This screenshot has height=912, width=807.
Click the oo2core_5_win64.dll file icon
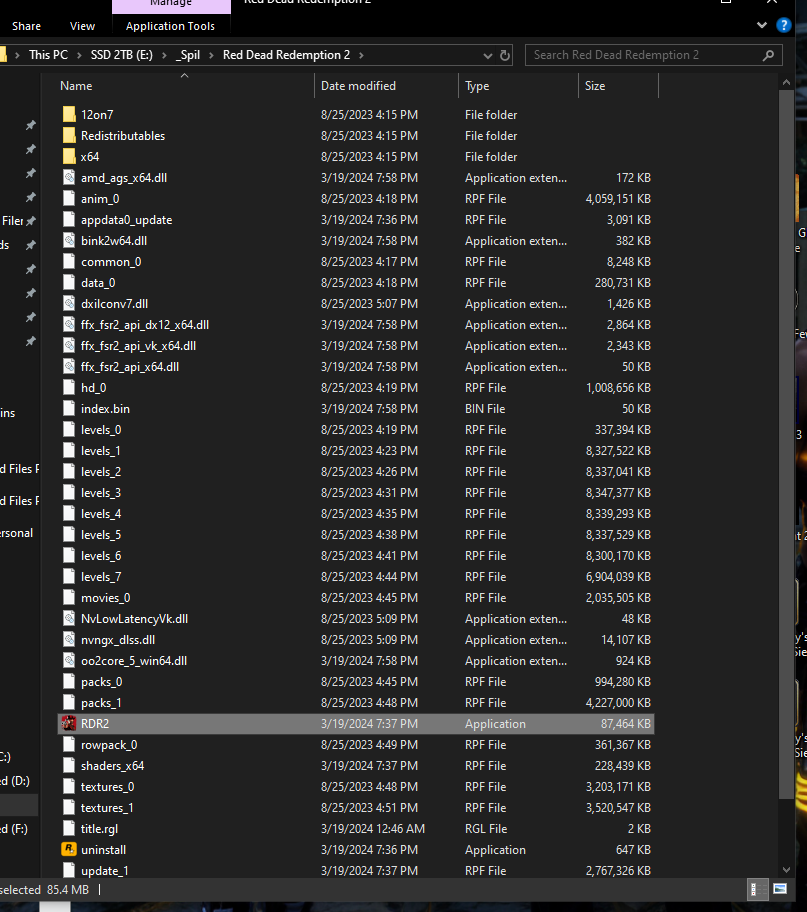pyautogui.click(x=69, y=661)
